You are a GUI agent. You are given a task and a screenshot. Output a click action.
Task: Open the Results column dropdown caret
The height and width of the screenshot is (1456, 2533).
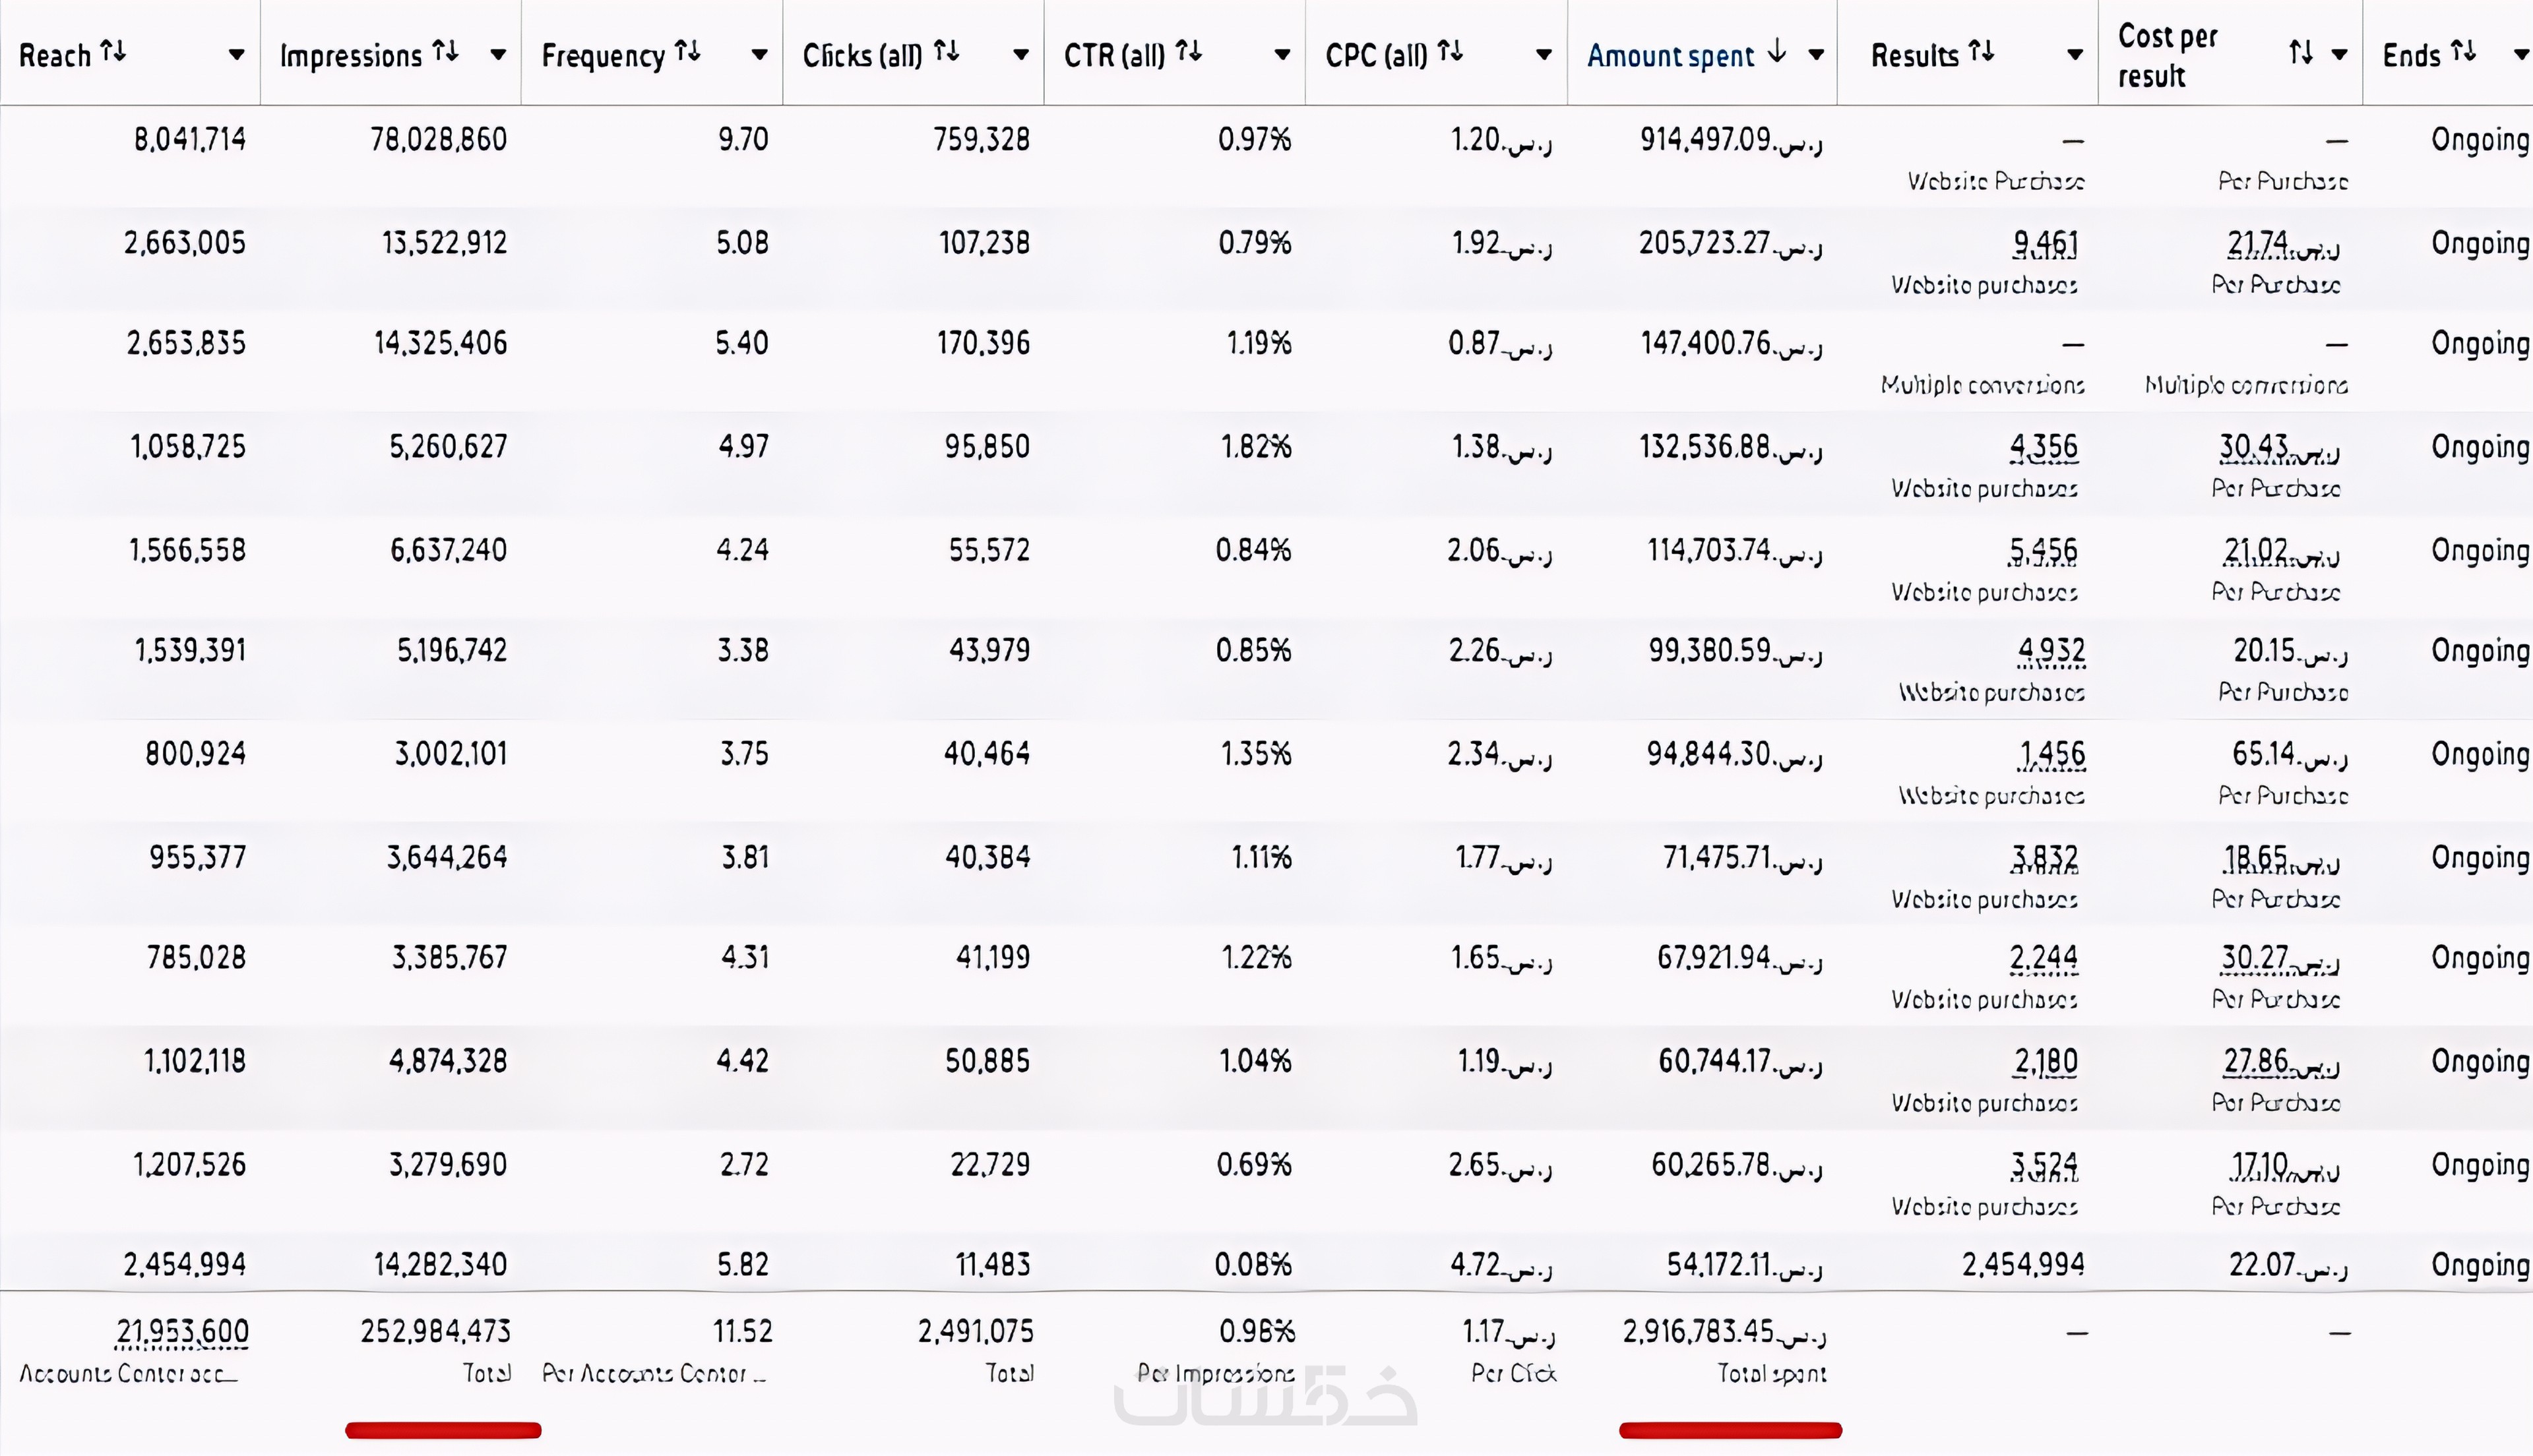[x=2075, y=55]
